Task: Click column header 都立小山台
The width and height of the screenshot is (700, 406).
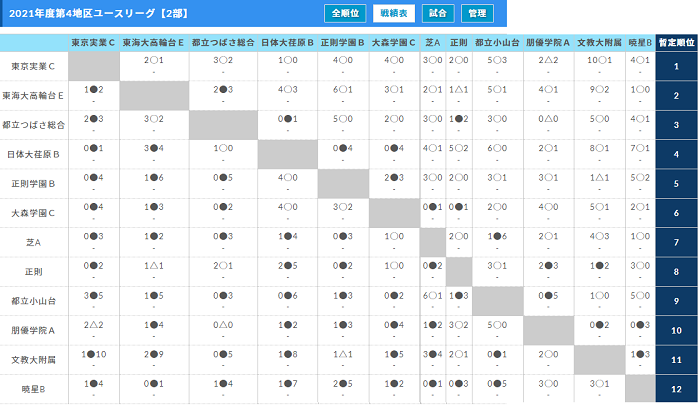Action: (x=497, y=43)
